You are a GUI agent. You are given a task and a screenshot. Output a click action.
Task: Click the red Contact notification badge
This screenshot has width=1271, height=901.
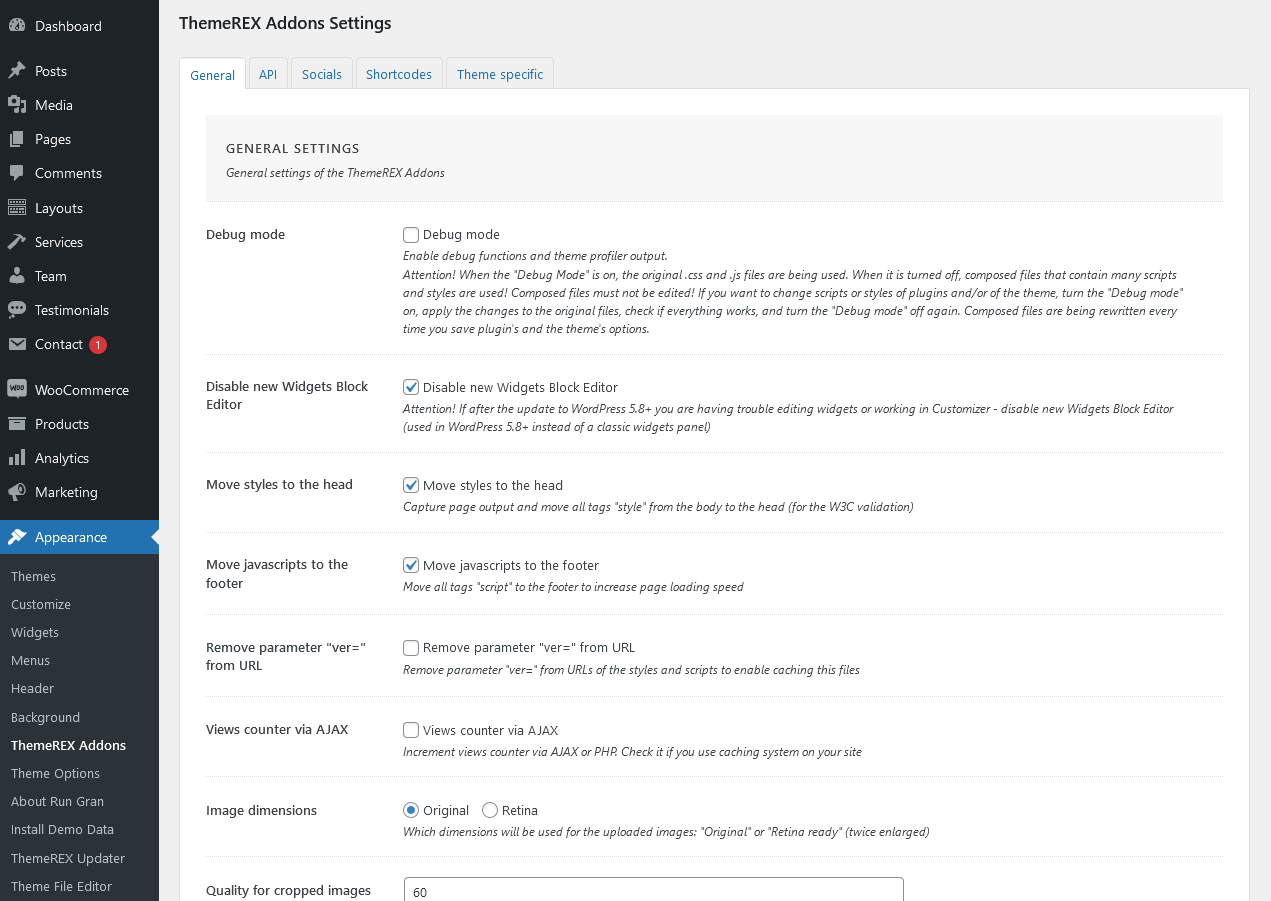click(x=98, y=345)
